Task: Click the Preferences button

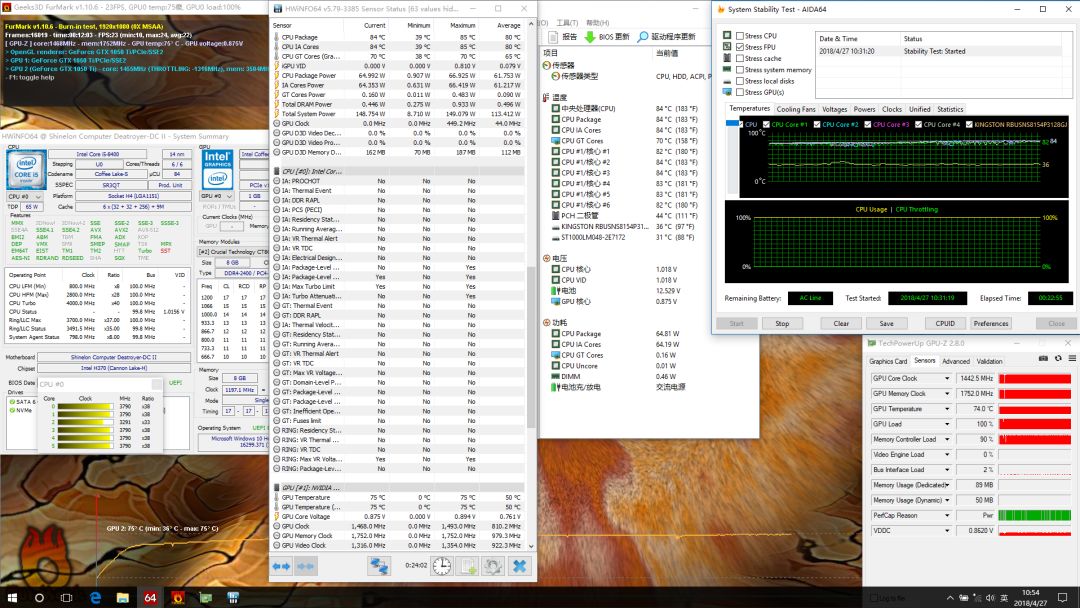Action: [x=990, y=323]
